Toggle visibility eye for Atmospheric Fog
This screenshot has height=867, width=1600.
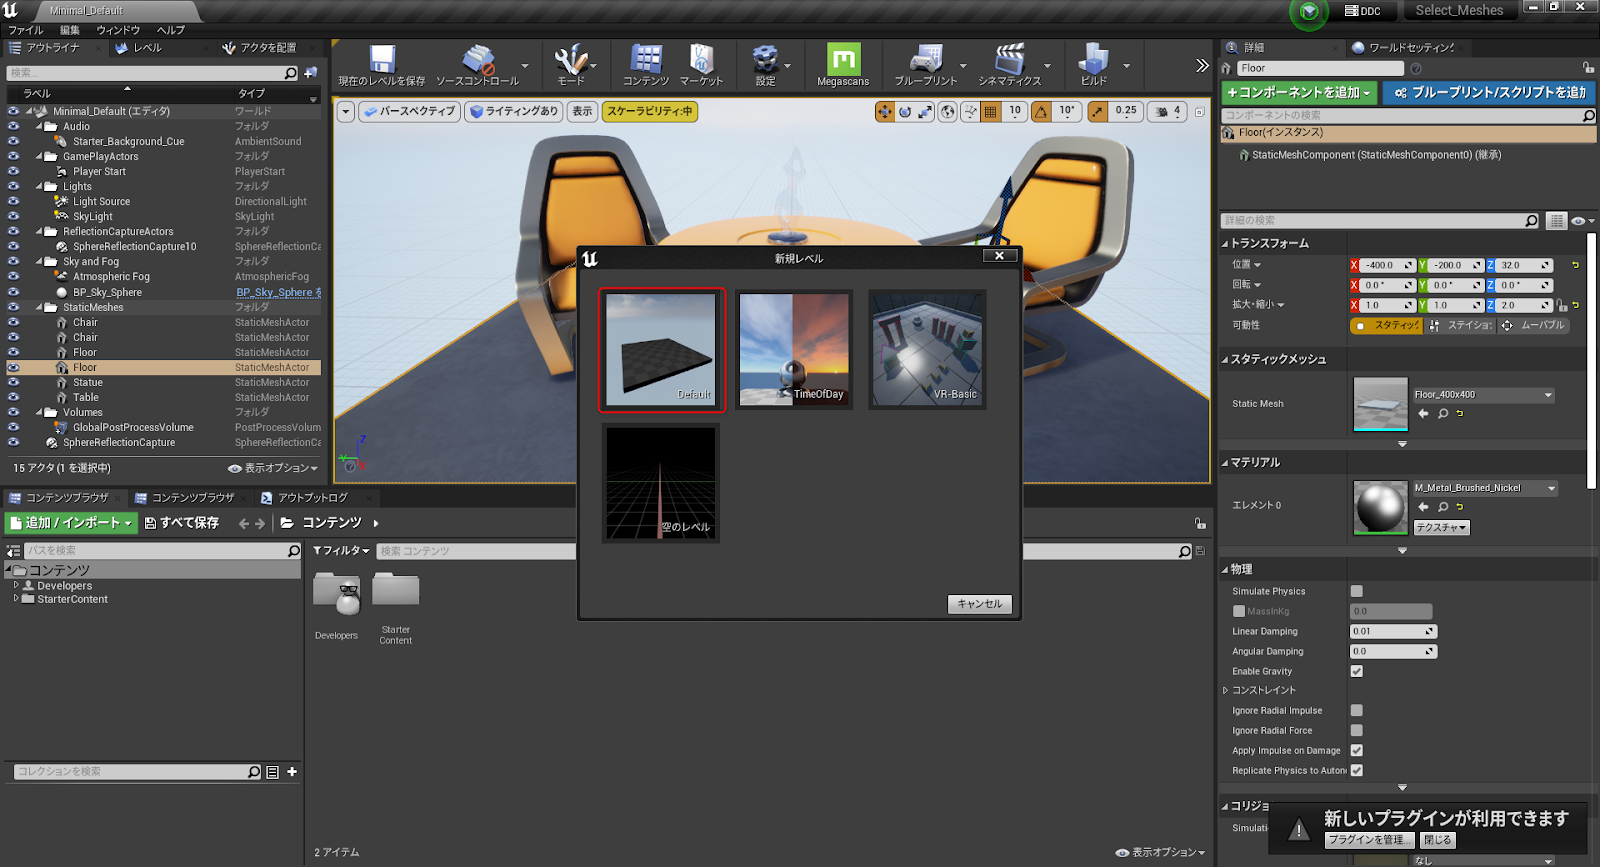coord(13,276)
